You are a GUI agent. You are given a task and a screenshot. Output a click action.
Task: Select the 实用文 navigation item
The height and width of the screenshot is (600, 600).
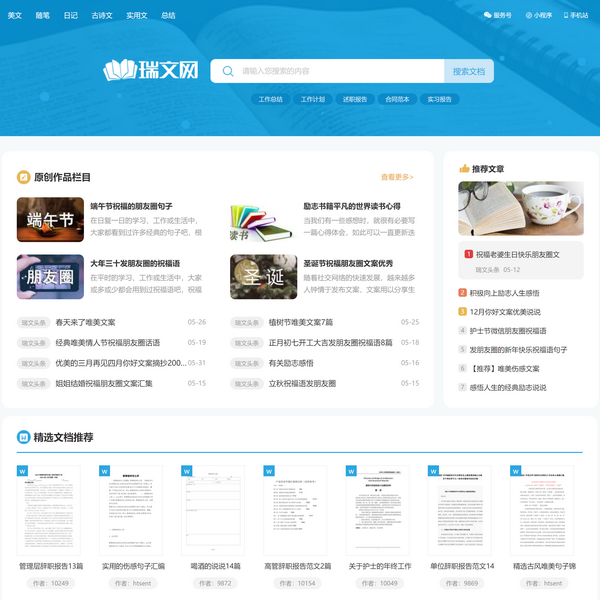point(136,15)
